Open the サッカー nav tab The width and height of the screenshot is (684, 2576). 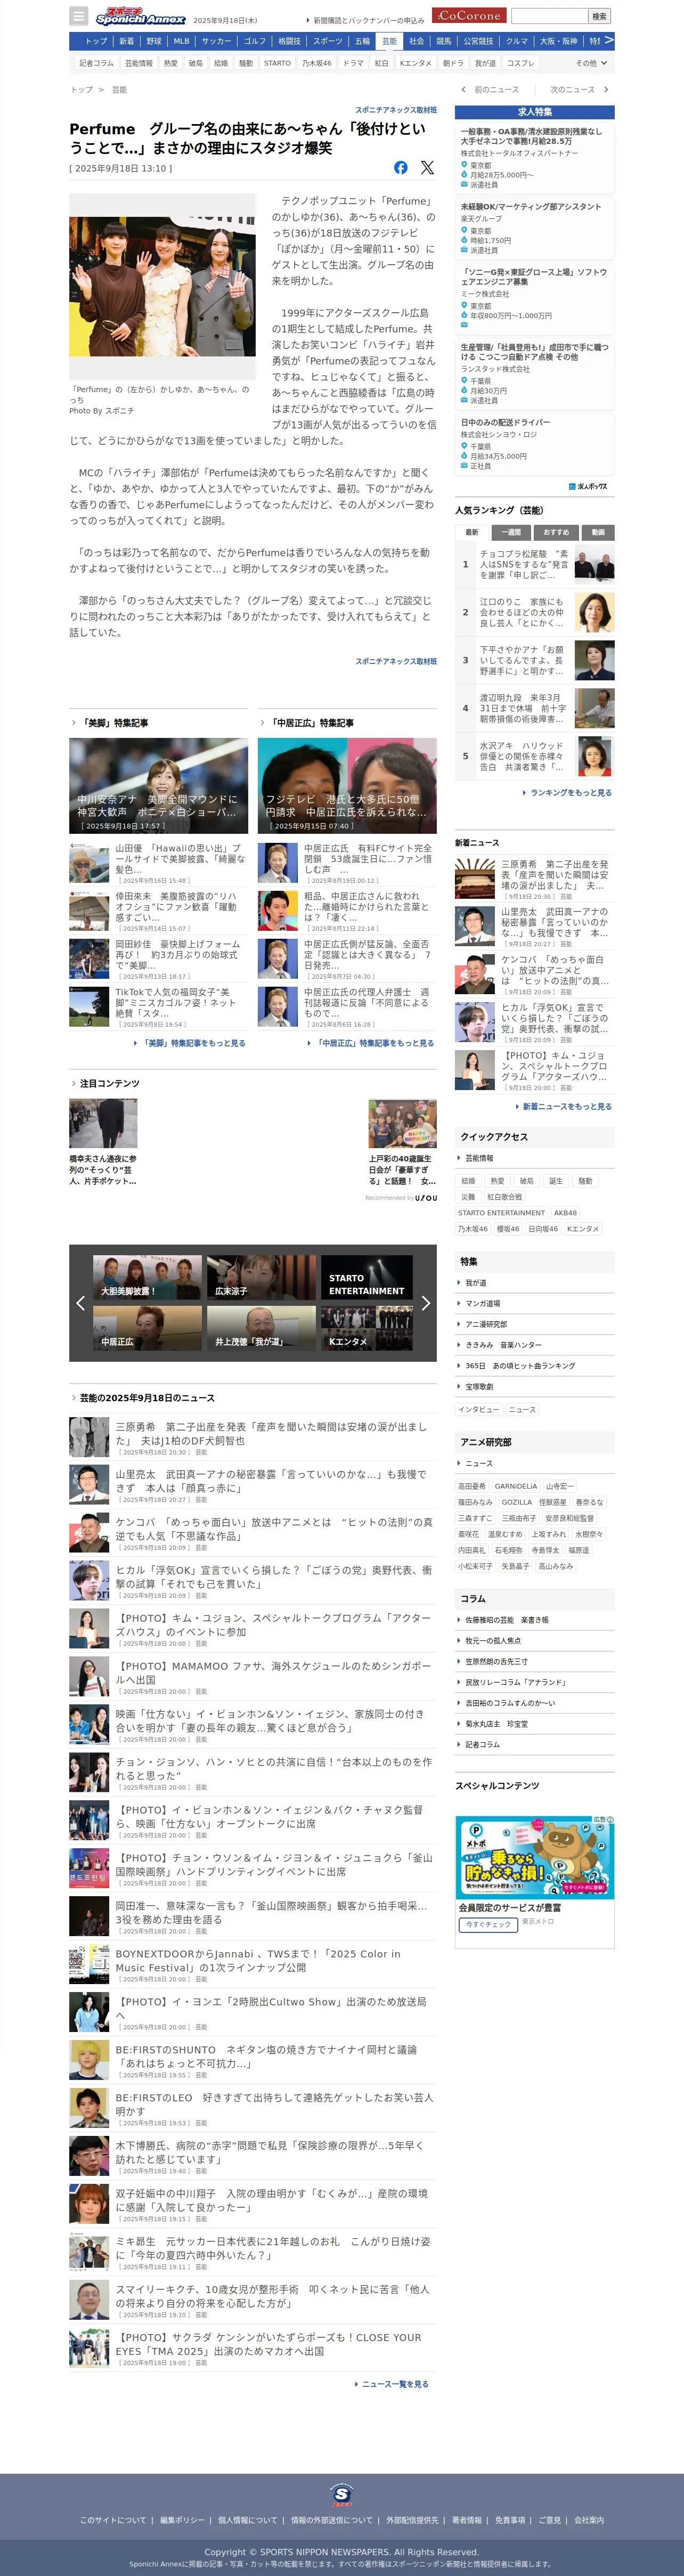point(216,41)
